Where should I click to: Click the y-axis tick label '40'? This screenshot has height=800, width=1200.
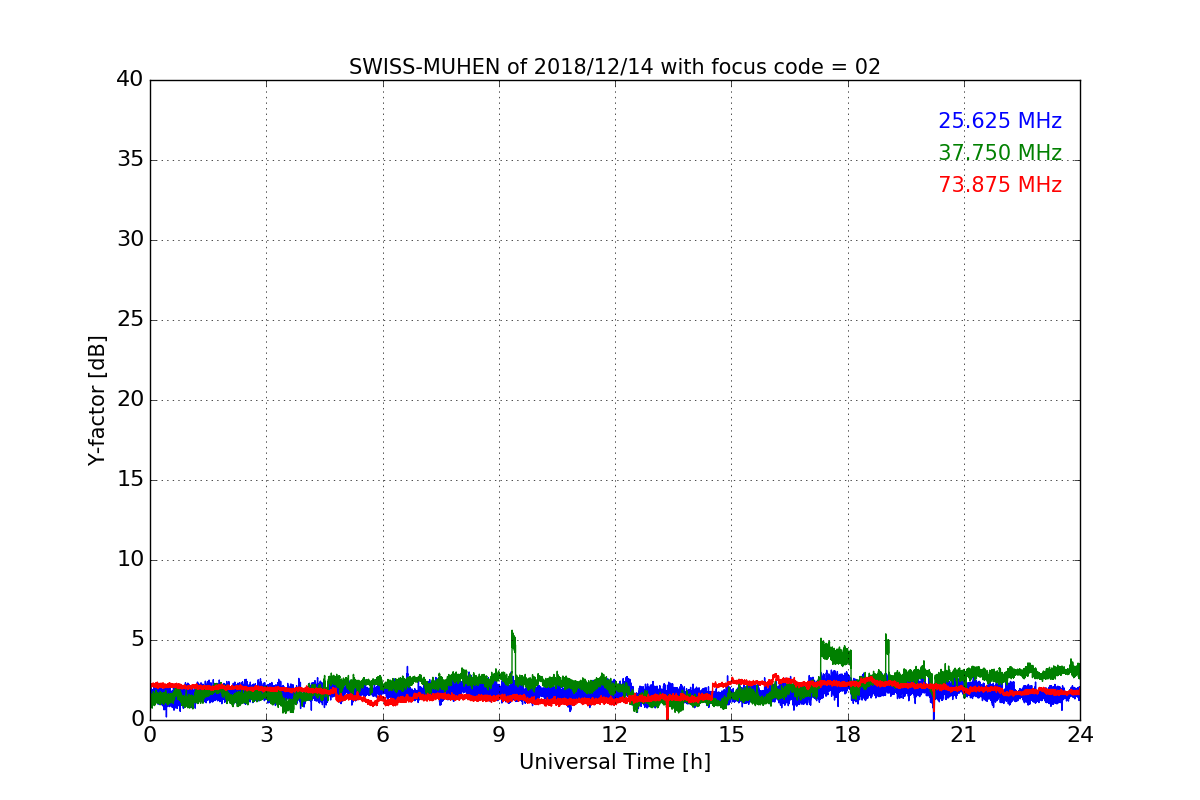(130, 79)
